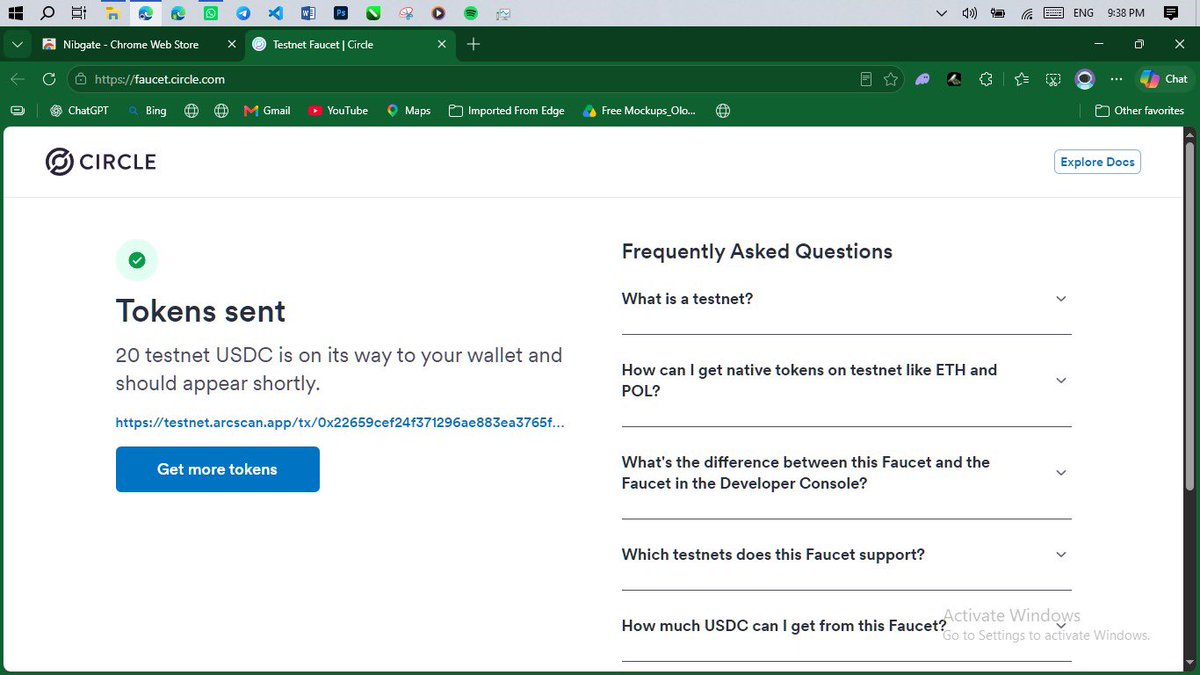Launch Photoshop from the taskbar

[341, 13]
